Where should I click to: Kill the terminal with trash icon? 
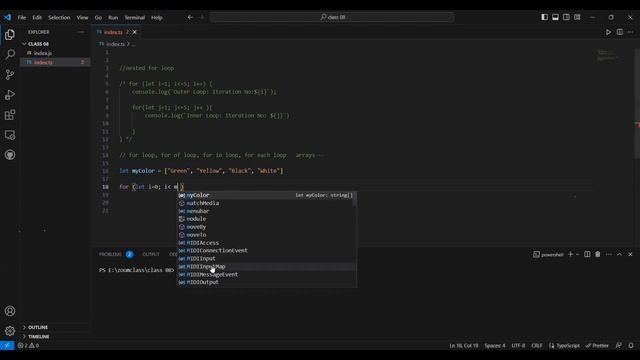click(598, 254)
